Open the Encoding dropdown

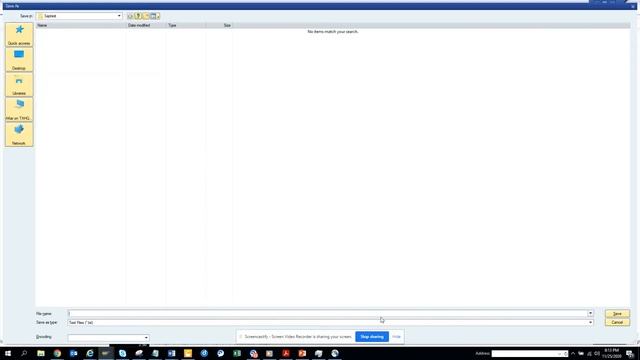click(146, 338)
